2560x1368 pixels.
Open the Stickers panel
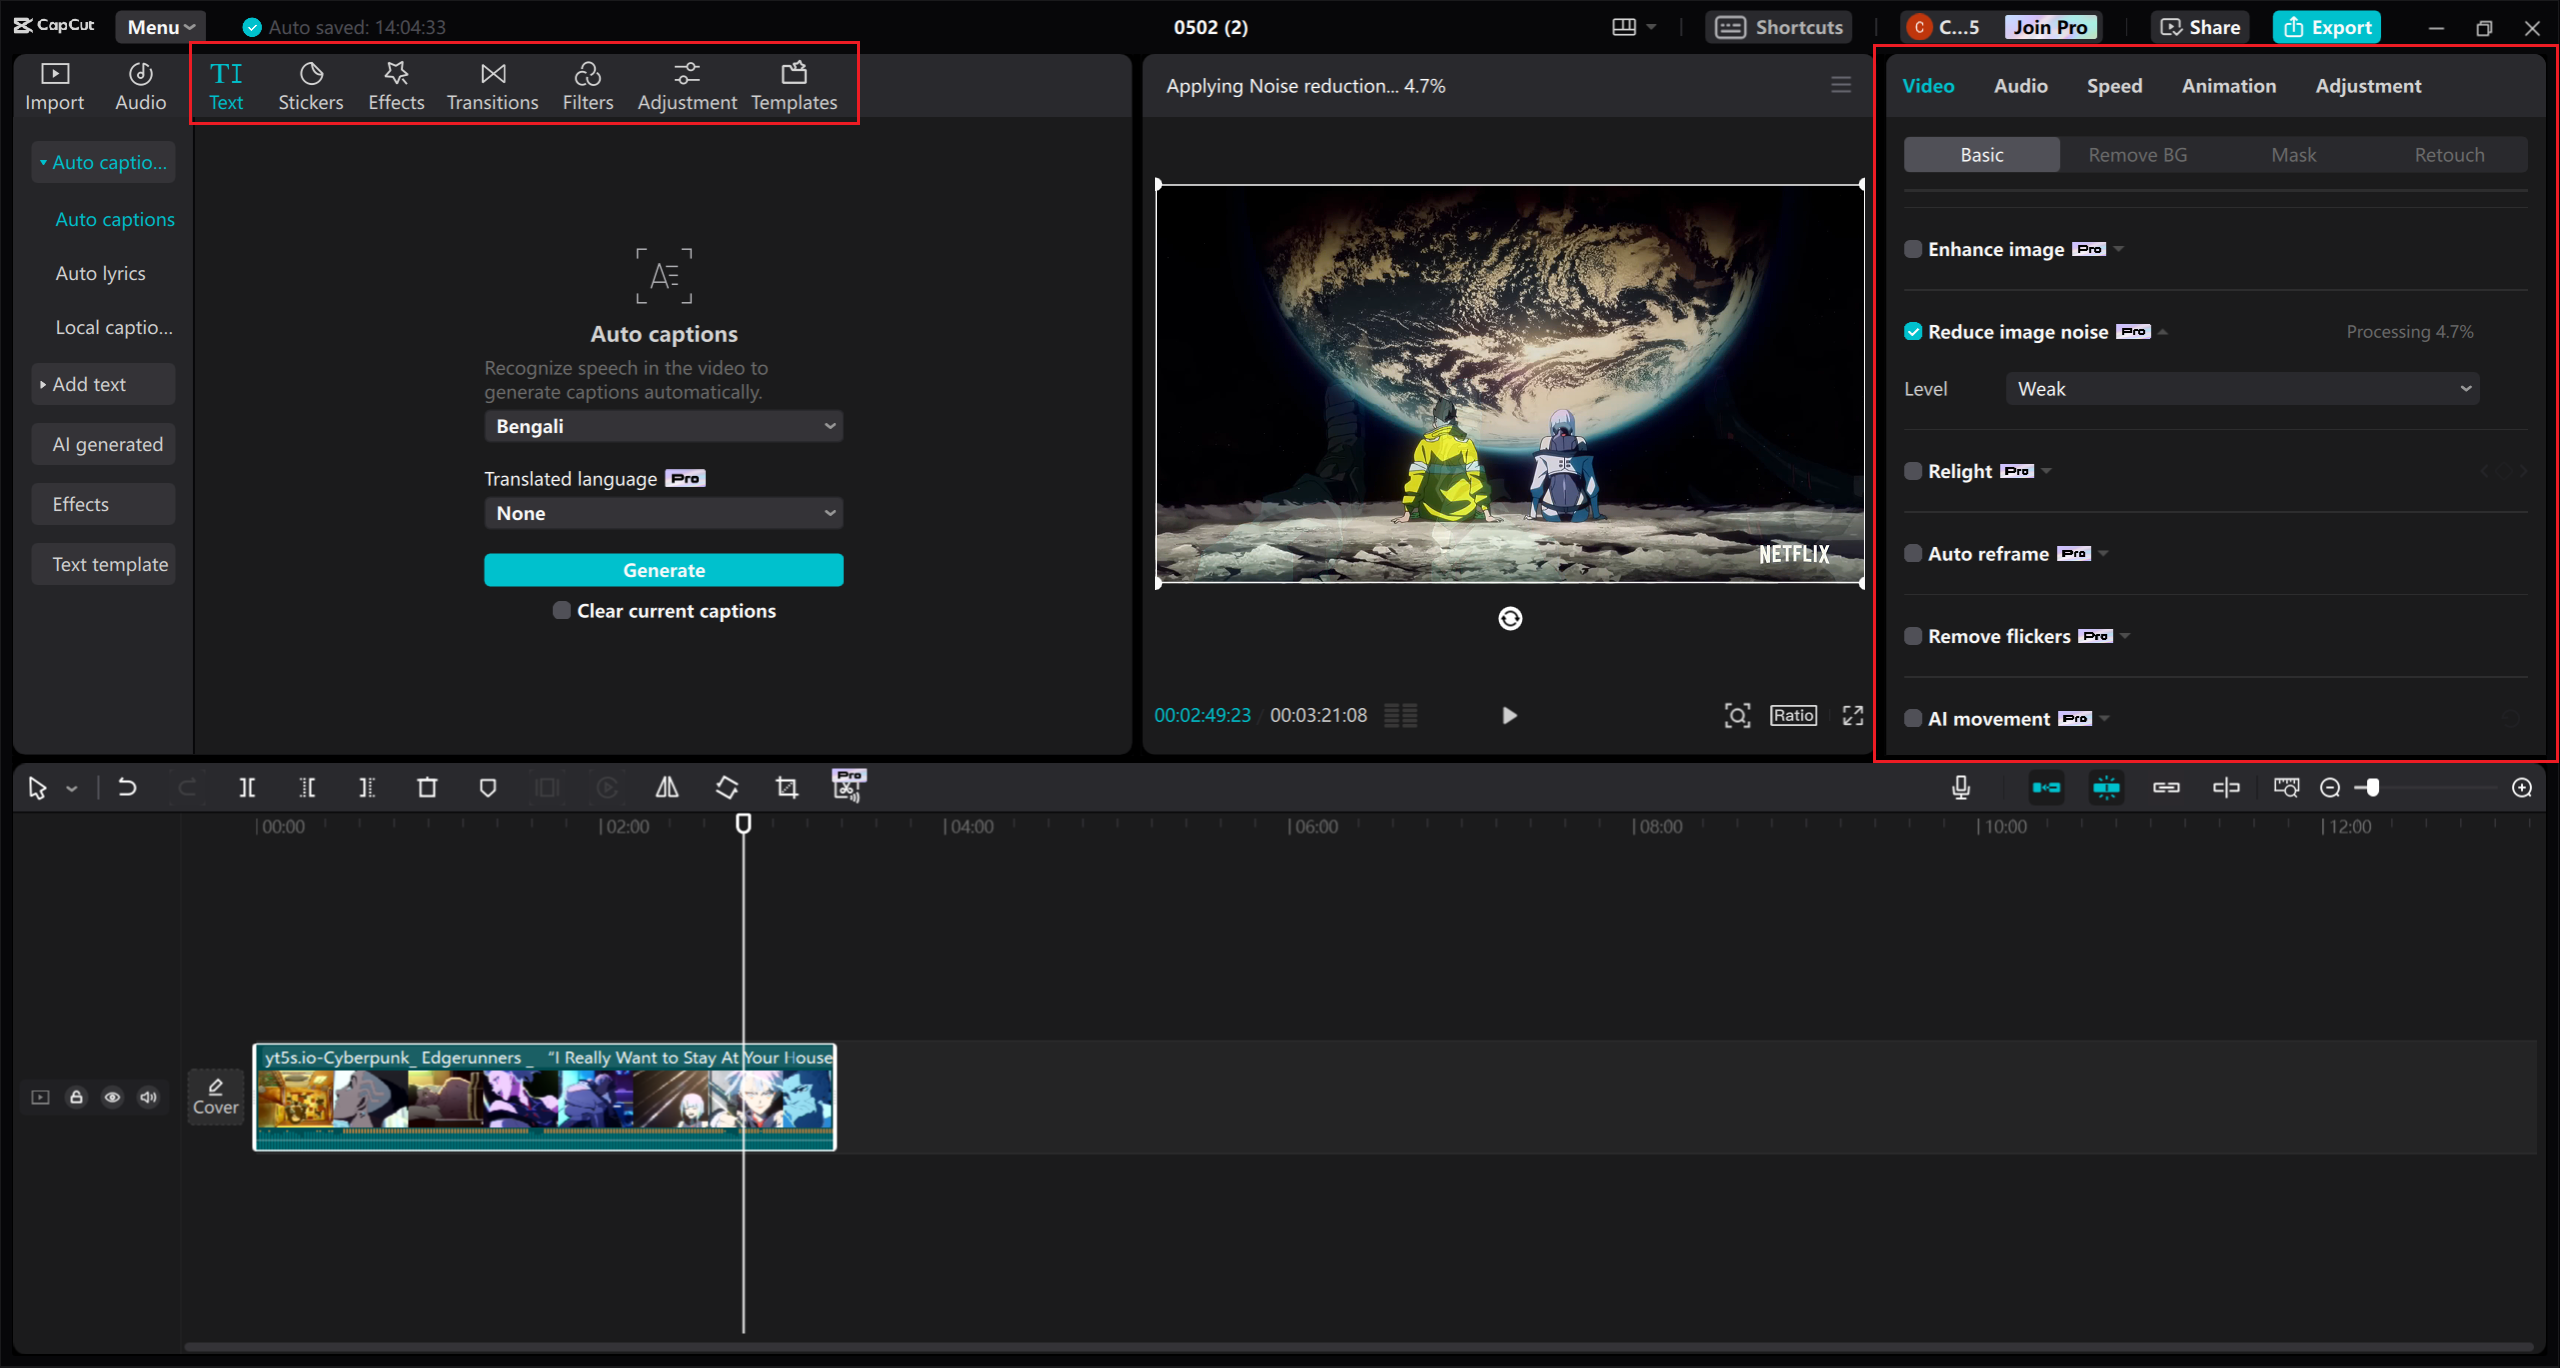click(311, 84)
